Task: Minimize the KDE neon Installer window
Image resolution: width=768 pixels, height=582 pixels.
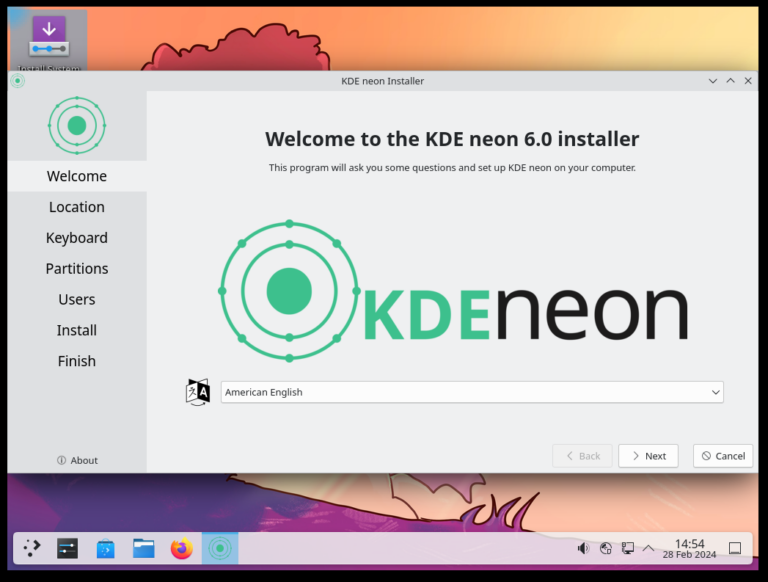Action: (713, 81)
